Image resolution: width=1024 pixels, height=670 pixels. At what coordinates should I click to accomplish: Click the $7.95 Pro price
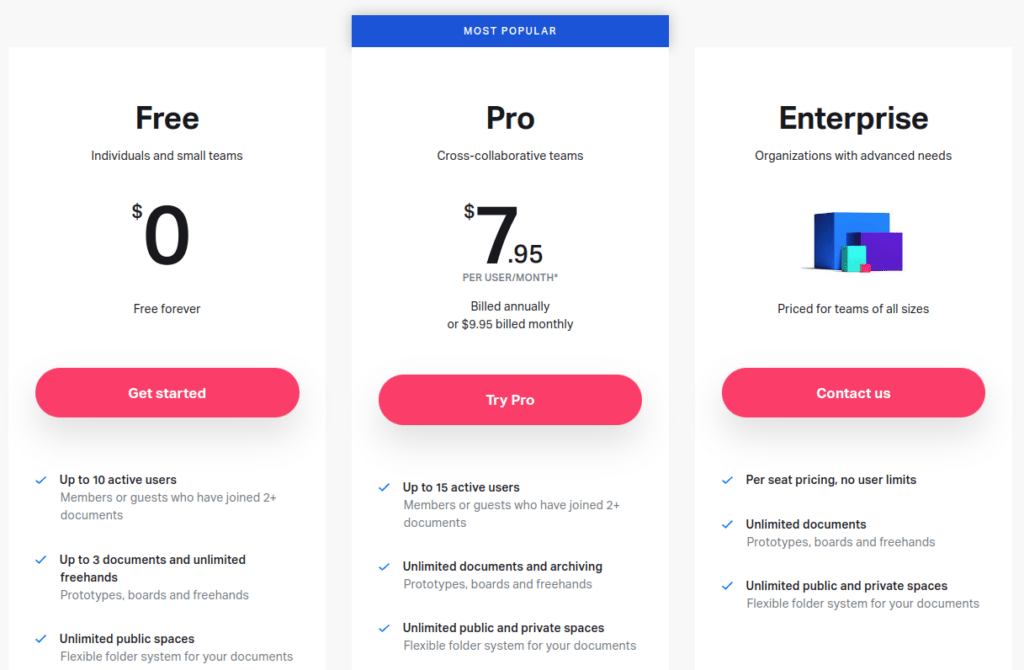504,234
